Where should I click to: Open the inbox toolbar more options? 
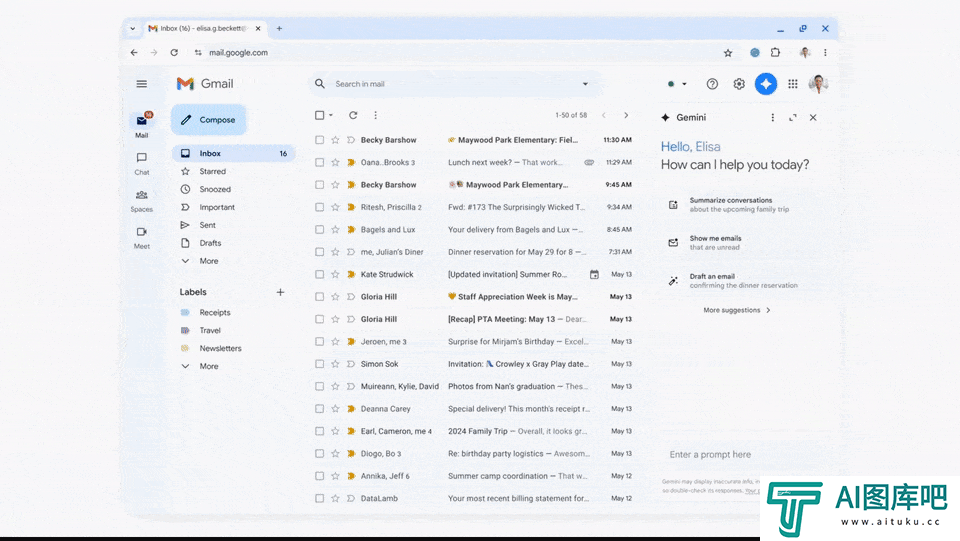[x=375, y=115]
